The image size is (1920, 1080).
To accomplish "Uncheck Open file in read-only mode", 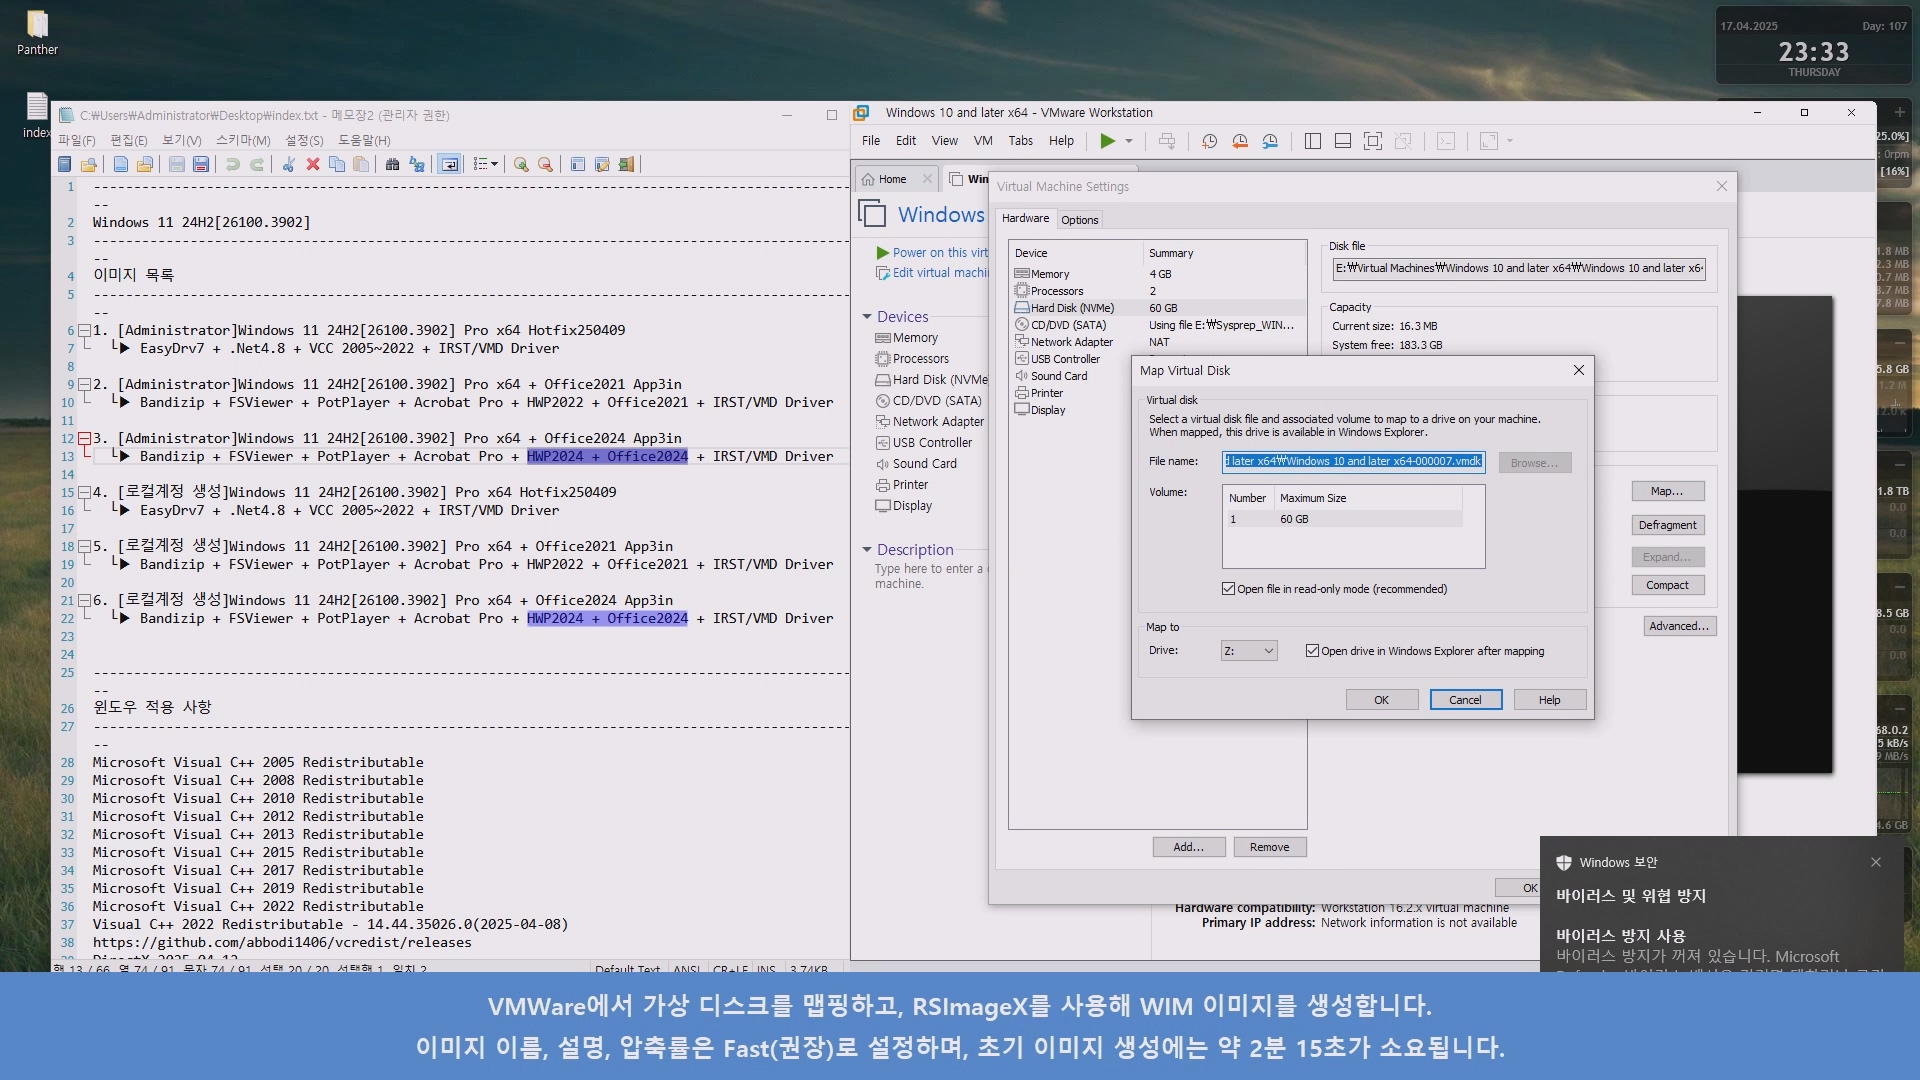I will coord(1228,589).
